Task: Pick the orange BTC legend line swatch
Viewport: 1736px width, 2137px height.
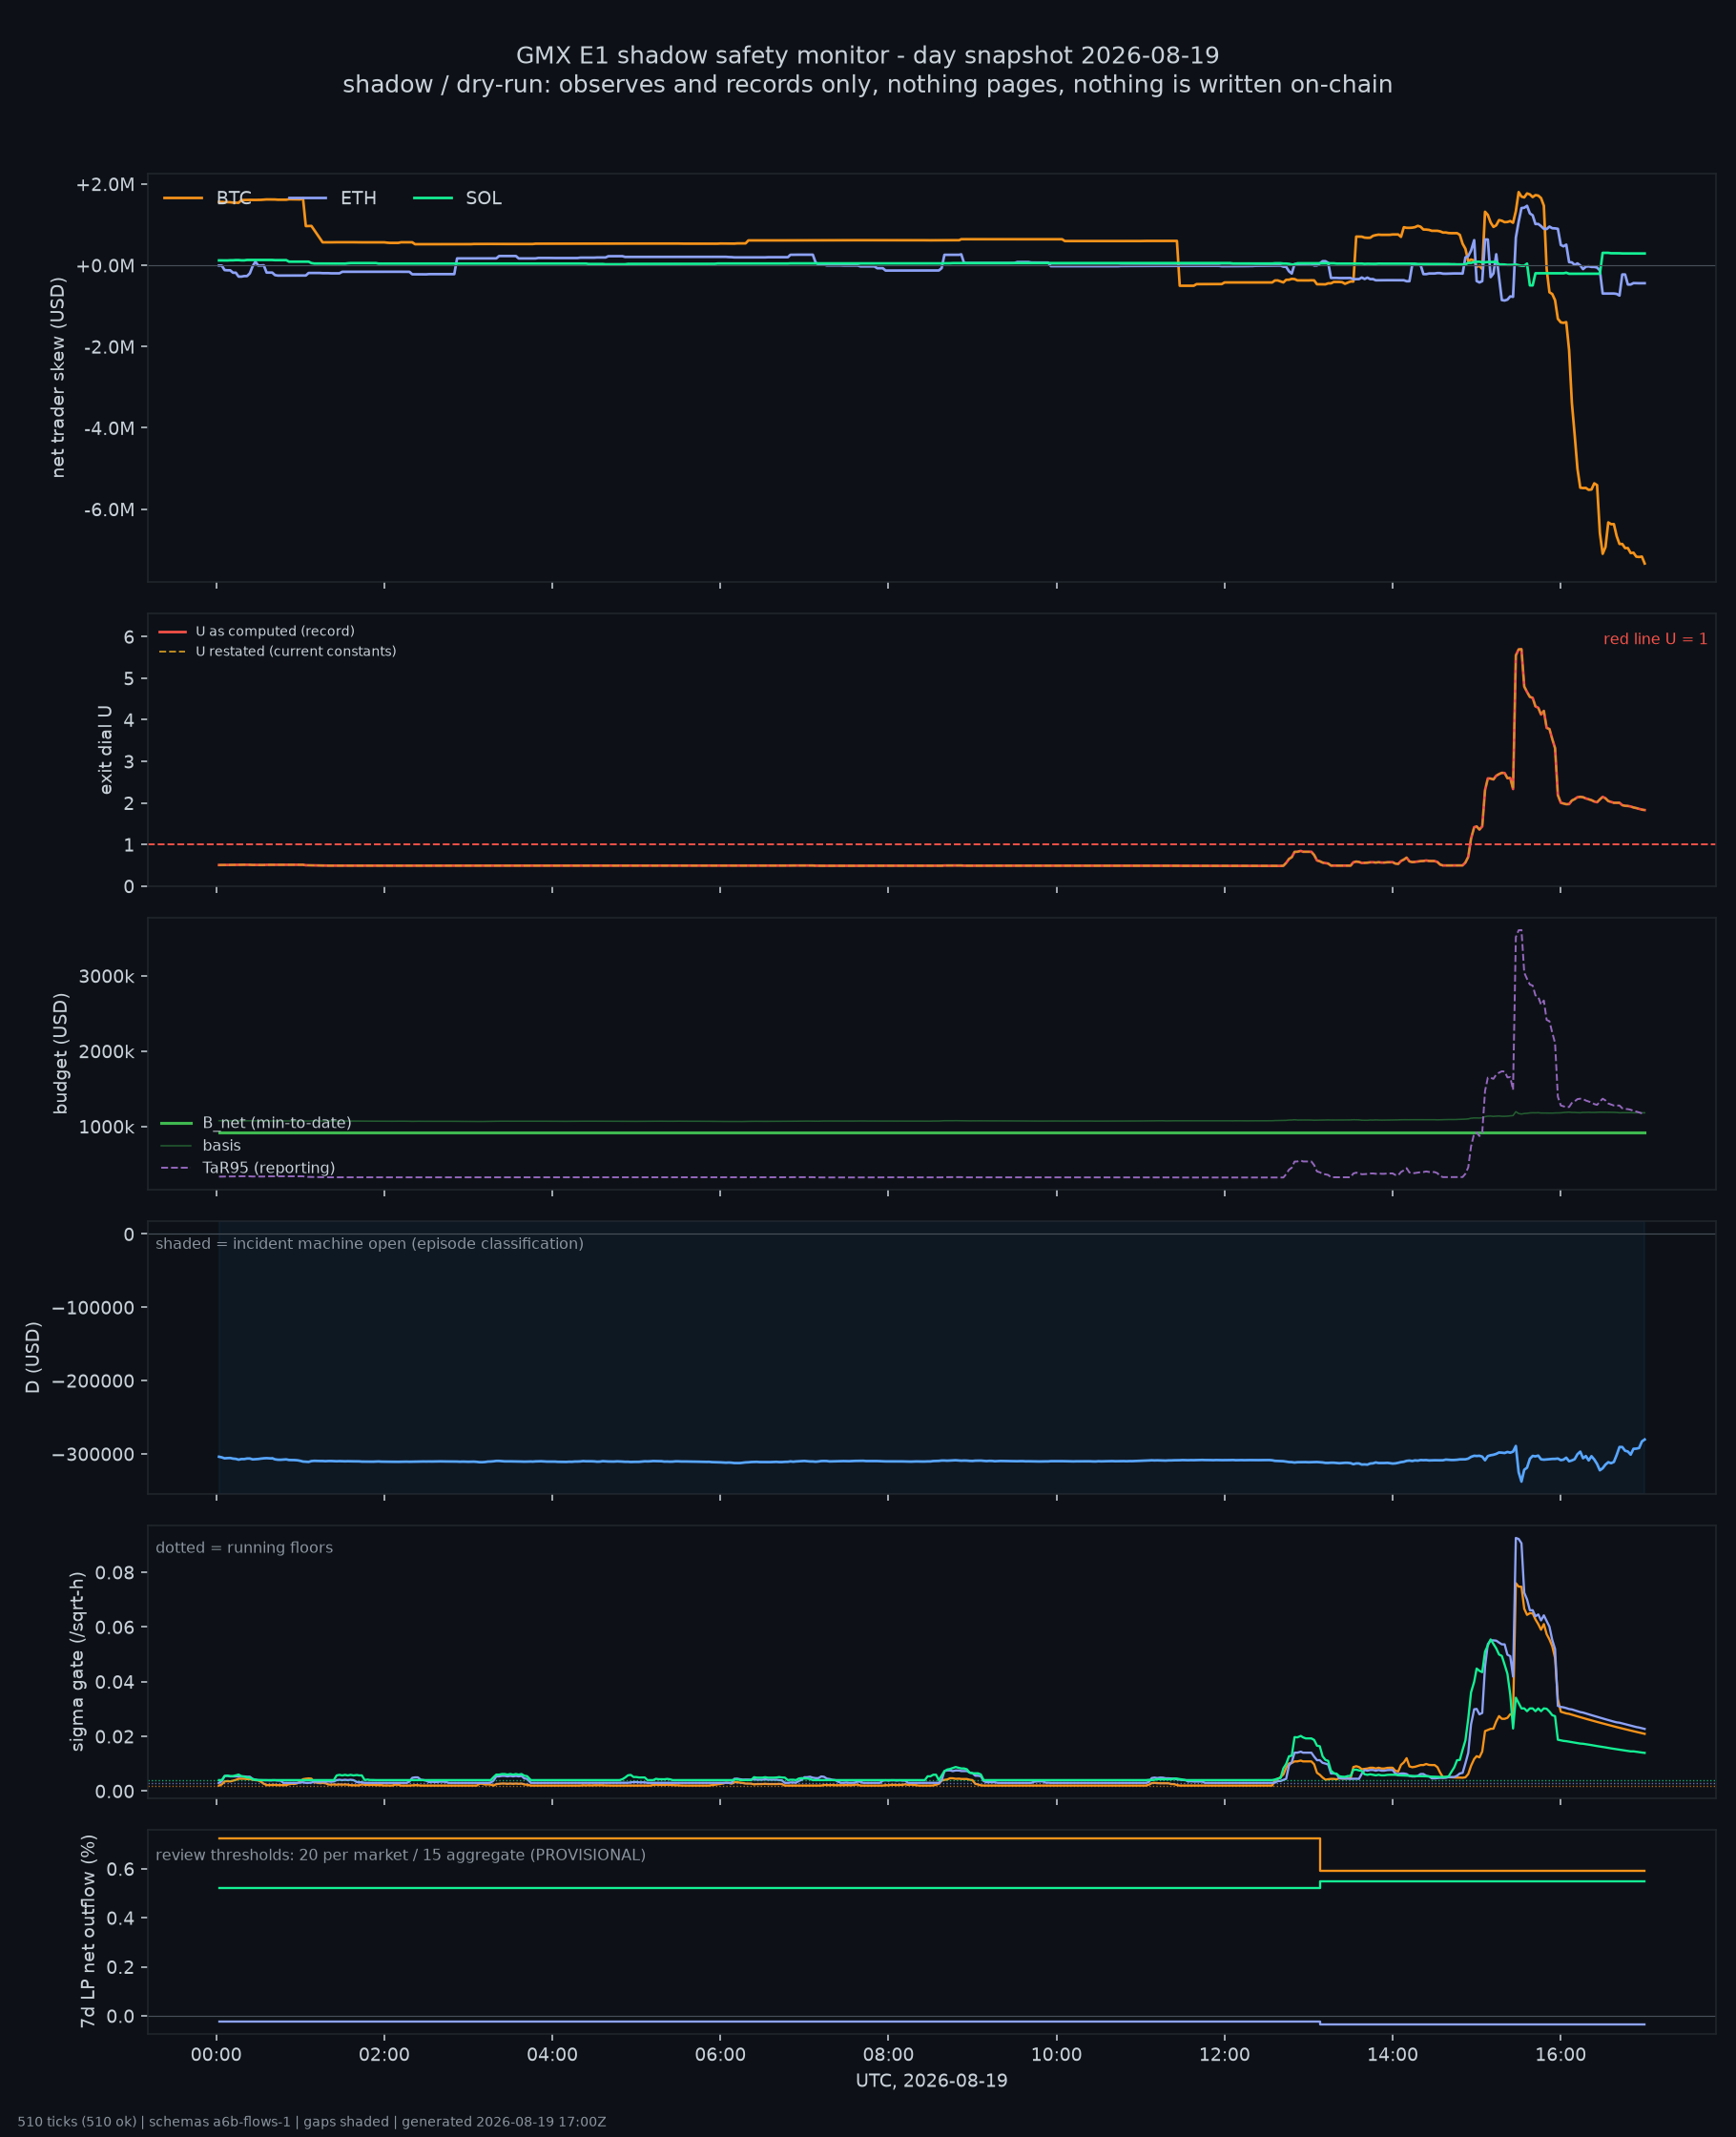Action: [x=183, y=198]
